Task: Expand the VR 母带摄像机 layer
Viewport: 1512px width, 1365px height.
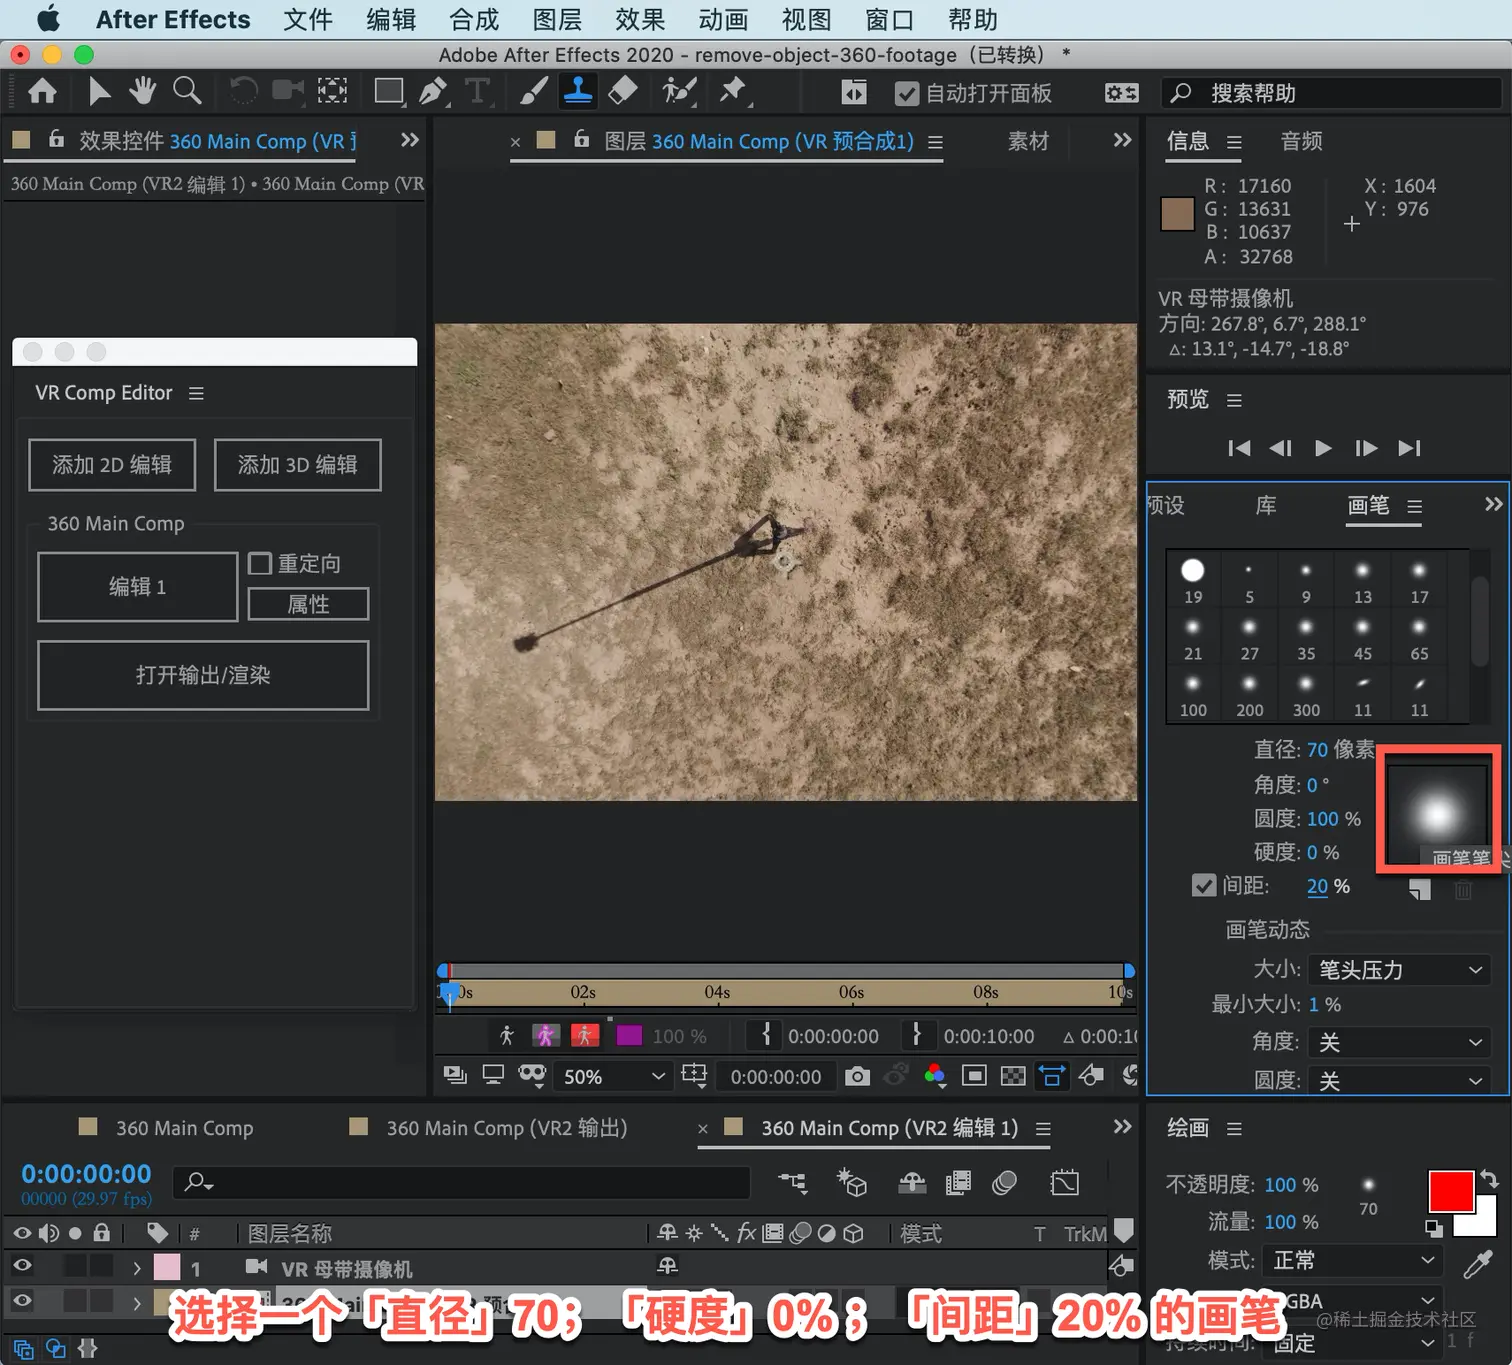Action: point(137,1268)
